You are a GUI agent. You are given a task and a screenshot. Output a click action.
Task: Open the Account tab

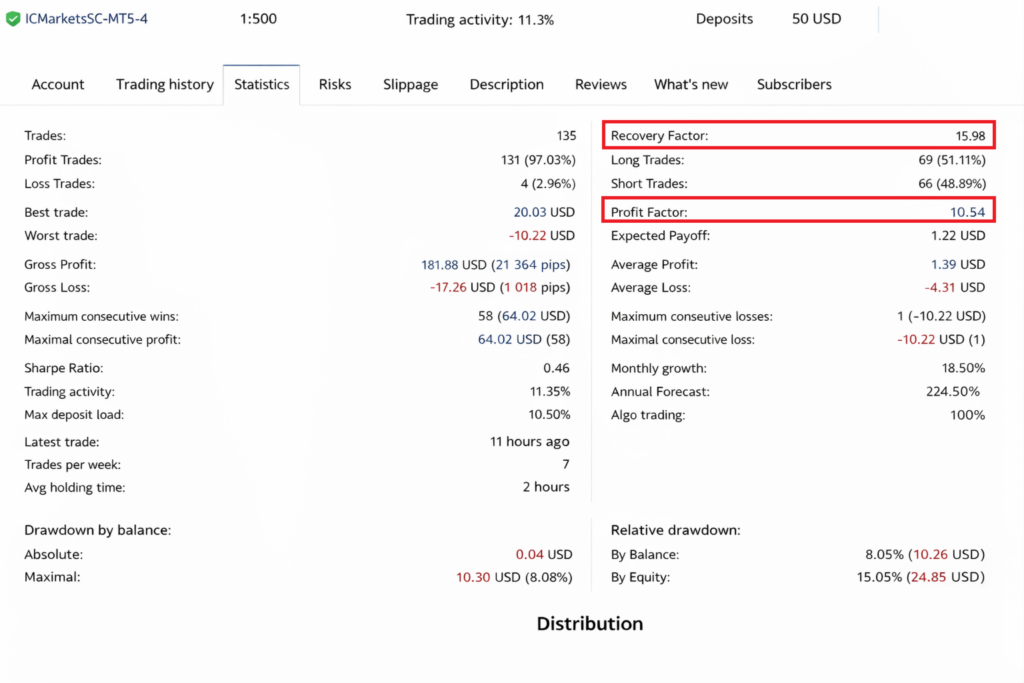[x=57, y=84]
